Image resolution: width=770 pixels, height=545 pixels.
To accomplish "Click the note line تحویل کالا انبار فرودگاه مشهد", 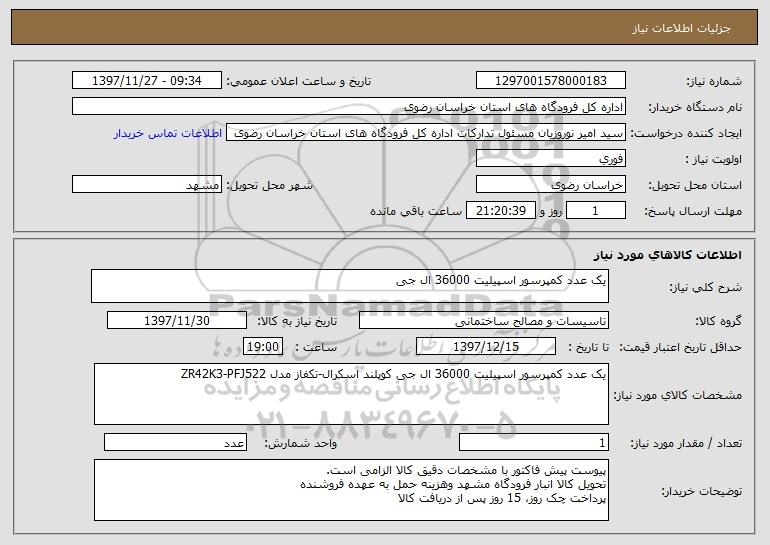I will [x=453, y=485].
